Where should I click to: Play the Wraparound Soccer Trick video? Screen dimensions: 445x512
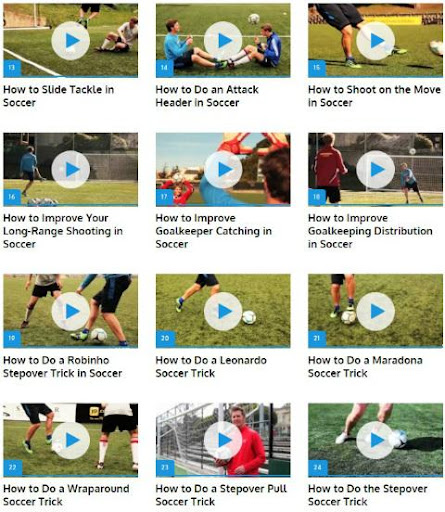coord(71,440)
